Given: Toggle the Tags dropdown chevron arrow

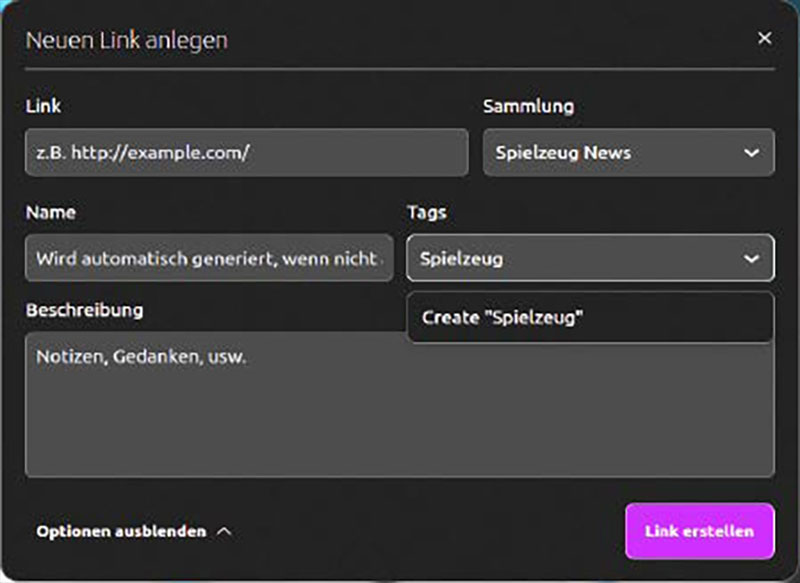Looking at the screenshot, I should 751,259.
